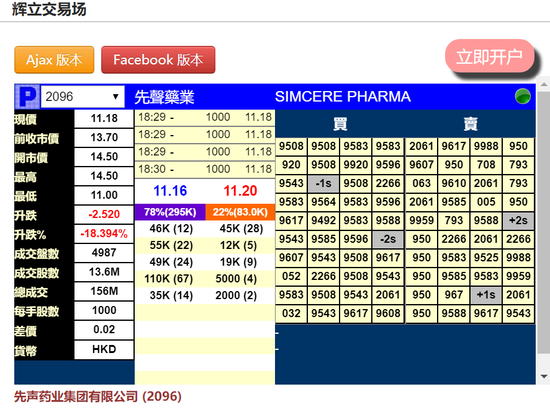Click the Facebook 版本 button

(158, 60)
